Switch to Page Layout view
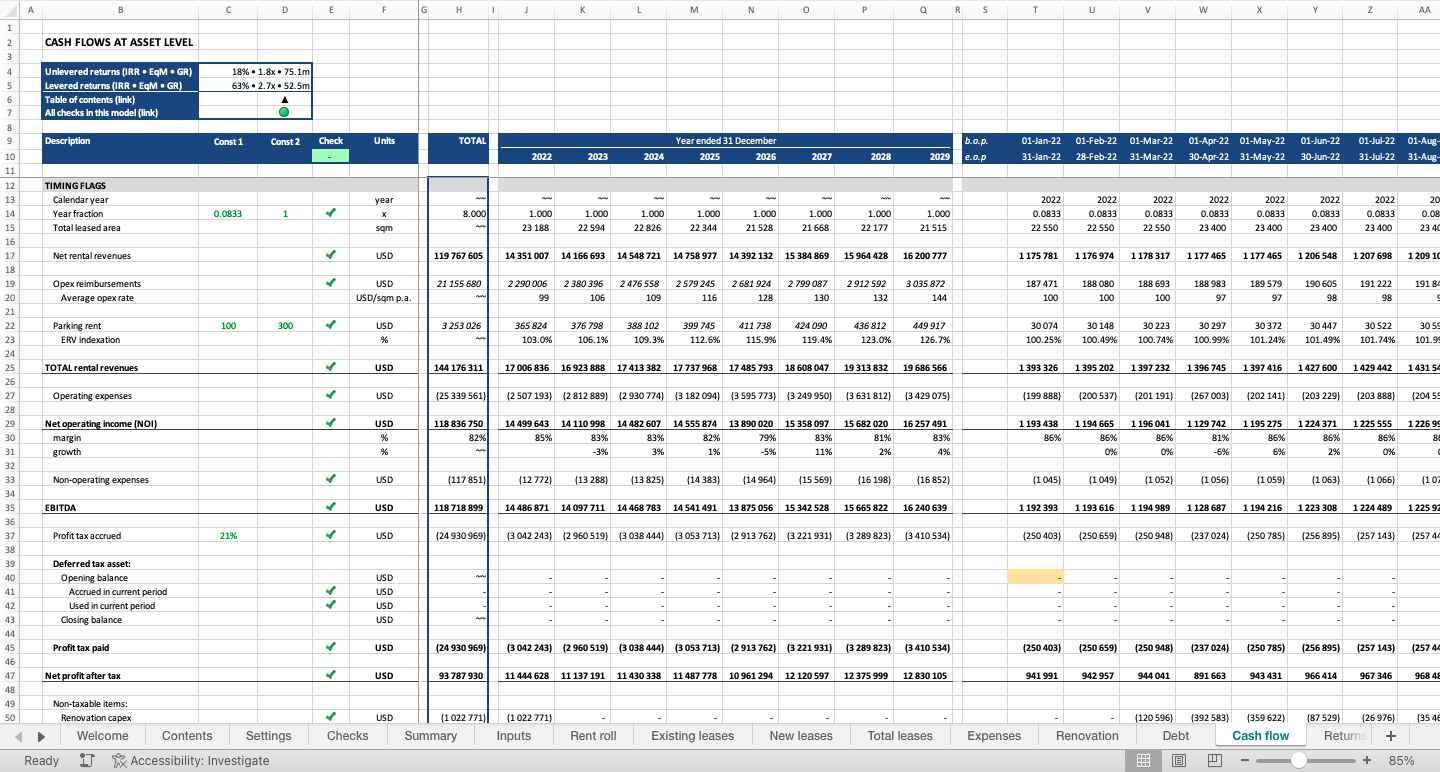The height and width of the screenshot is (772, 1440). click(1179, 760)
